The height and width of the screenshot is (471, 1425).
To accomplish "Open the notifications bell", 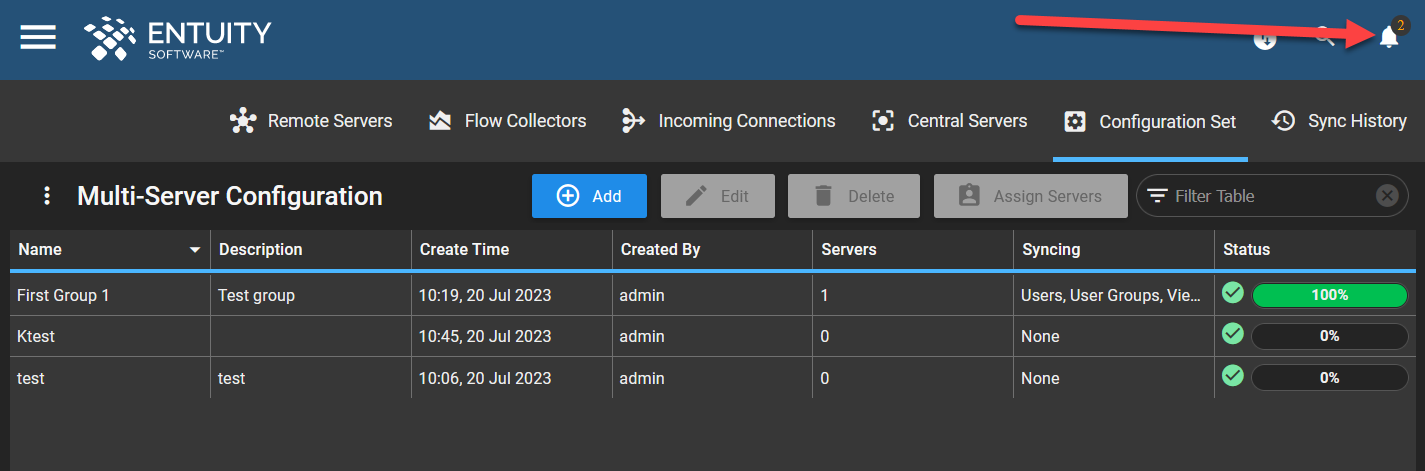I will coord(1389,37).
